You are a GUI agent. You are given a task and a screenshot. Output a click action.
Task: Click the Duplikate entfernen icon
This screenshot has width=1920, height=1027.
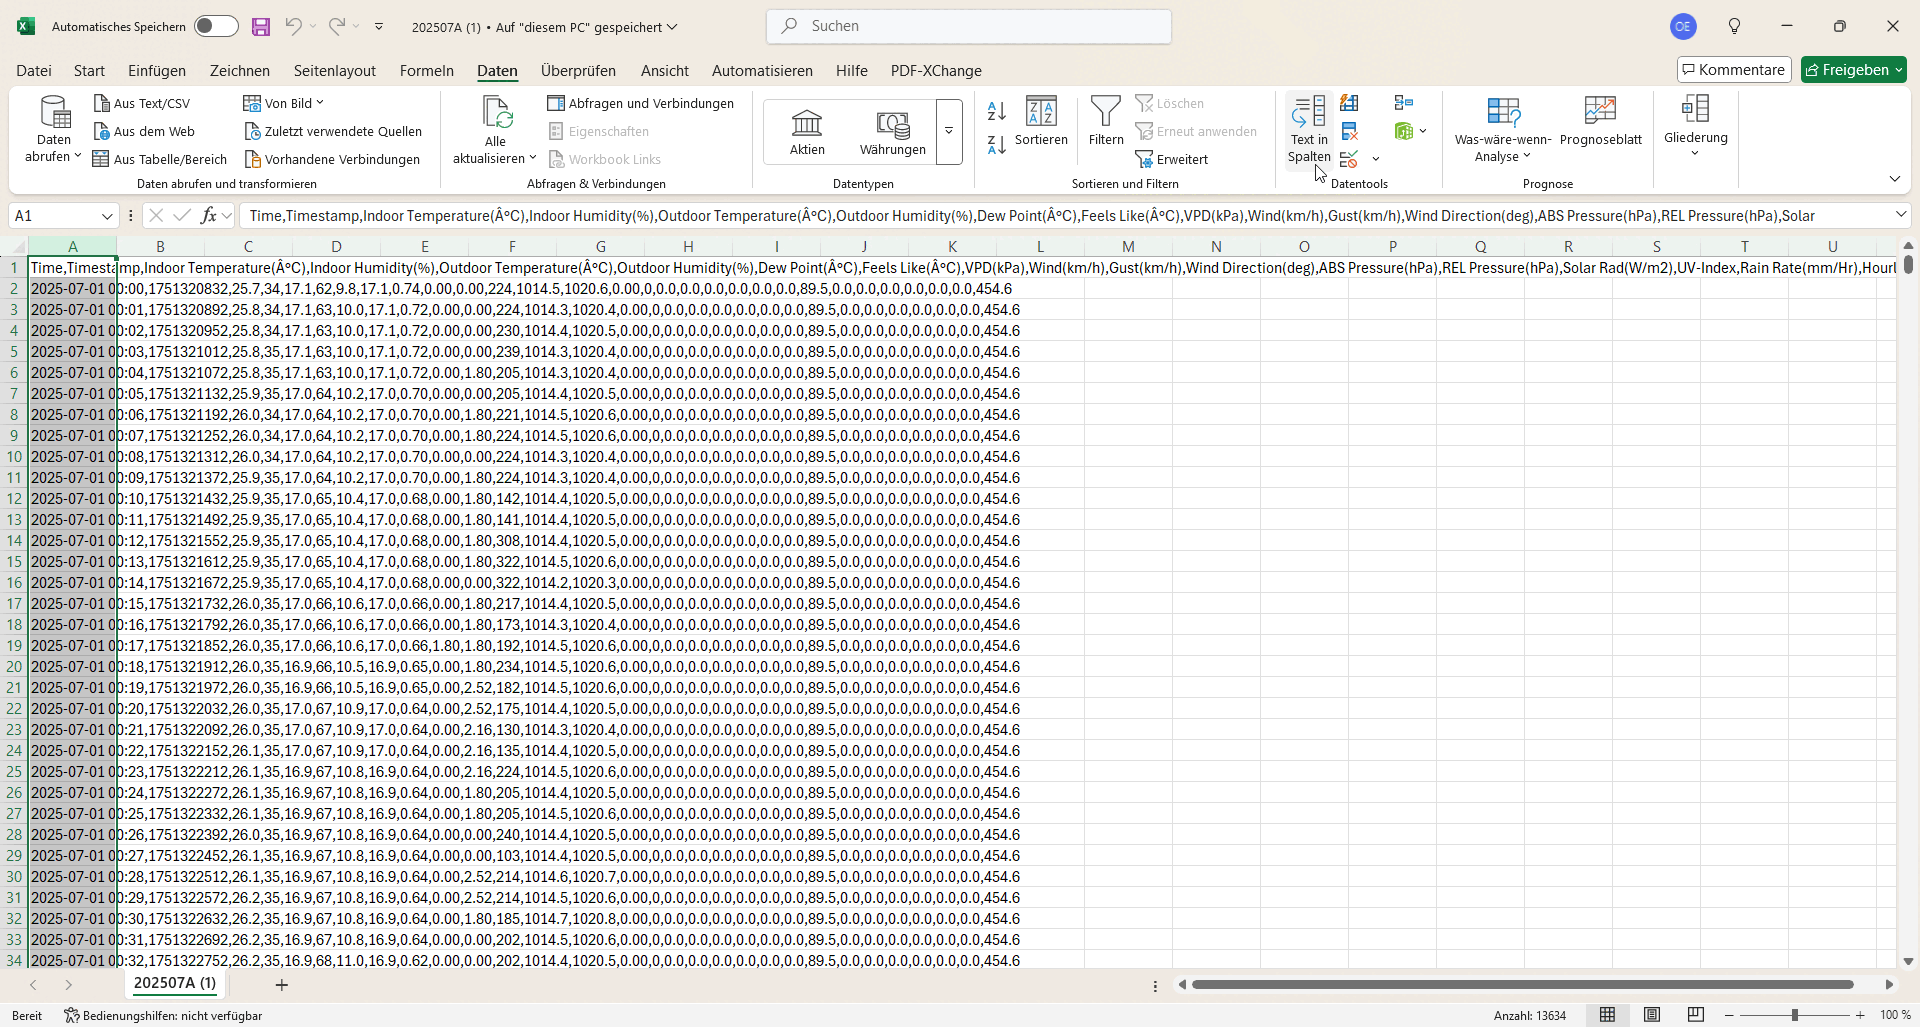[x=1349, y=131]
